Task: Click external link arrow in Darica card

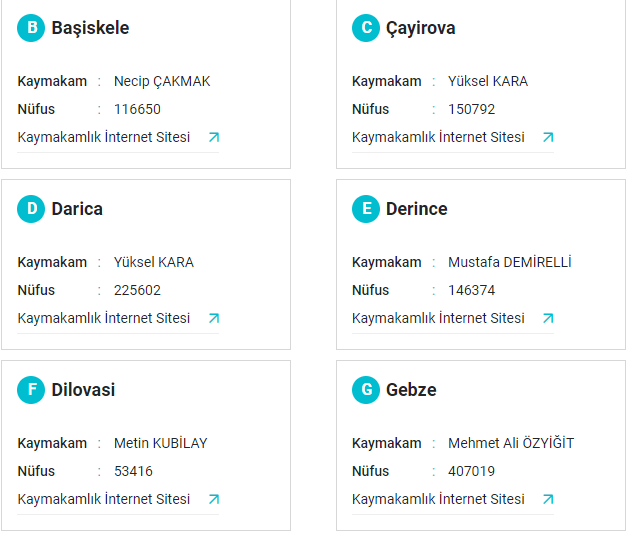Action: 214,318
